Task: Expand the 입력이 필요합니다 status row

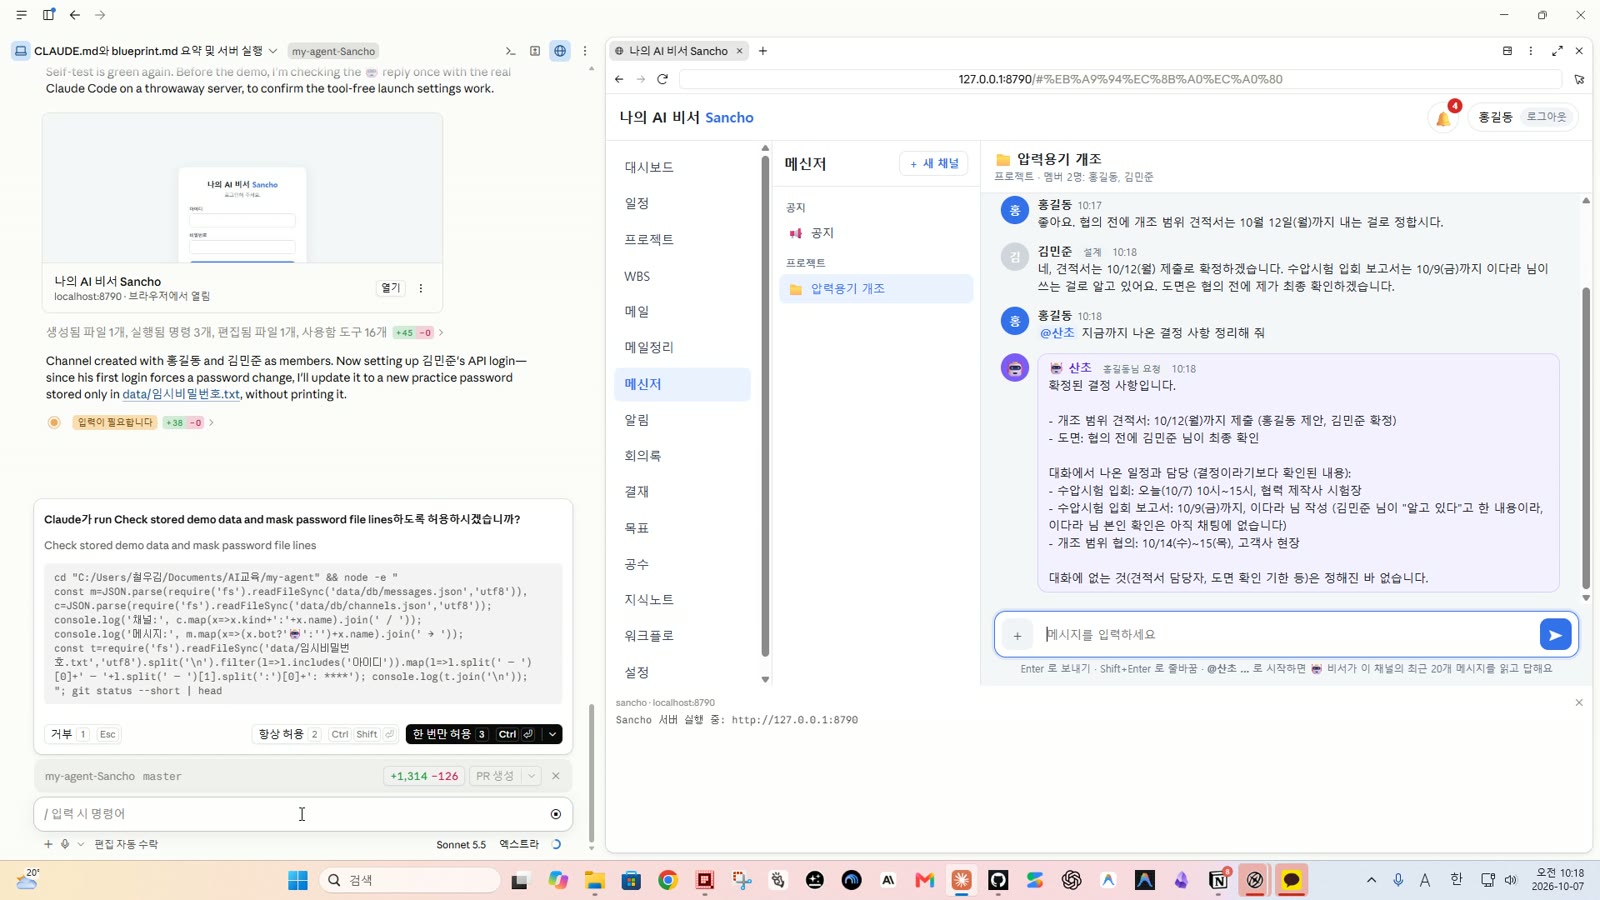Action: pyautogui.click(x=132, y=422)
